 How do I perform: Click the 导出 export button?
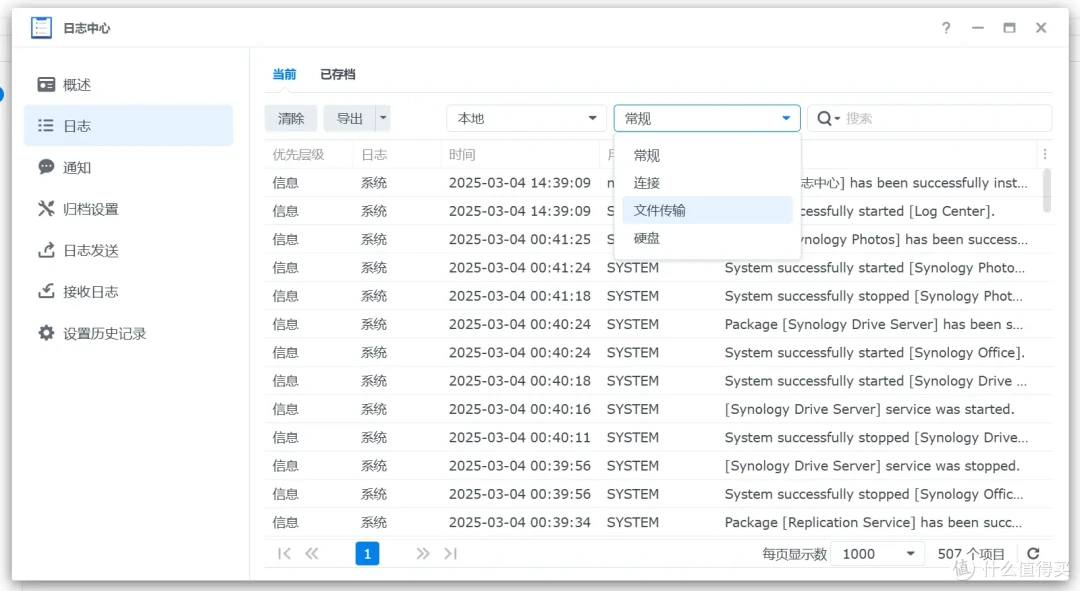pyautogui.click(x=349, y=118)
